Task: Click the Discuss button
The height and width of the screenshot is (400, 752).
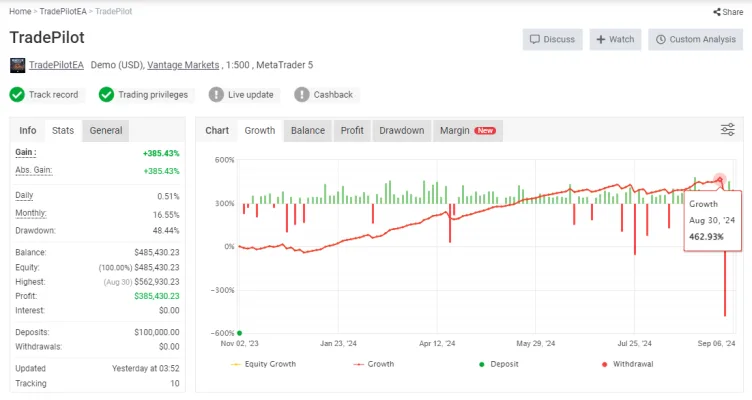Action: point(552,39)
